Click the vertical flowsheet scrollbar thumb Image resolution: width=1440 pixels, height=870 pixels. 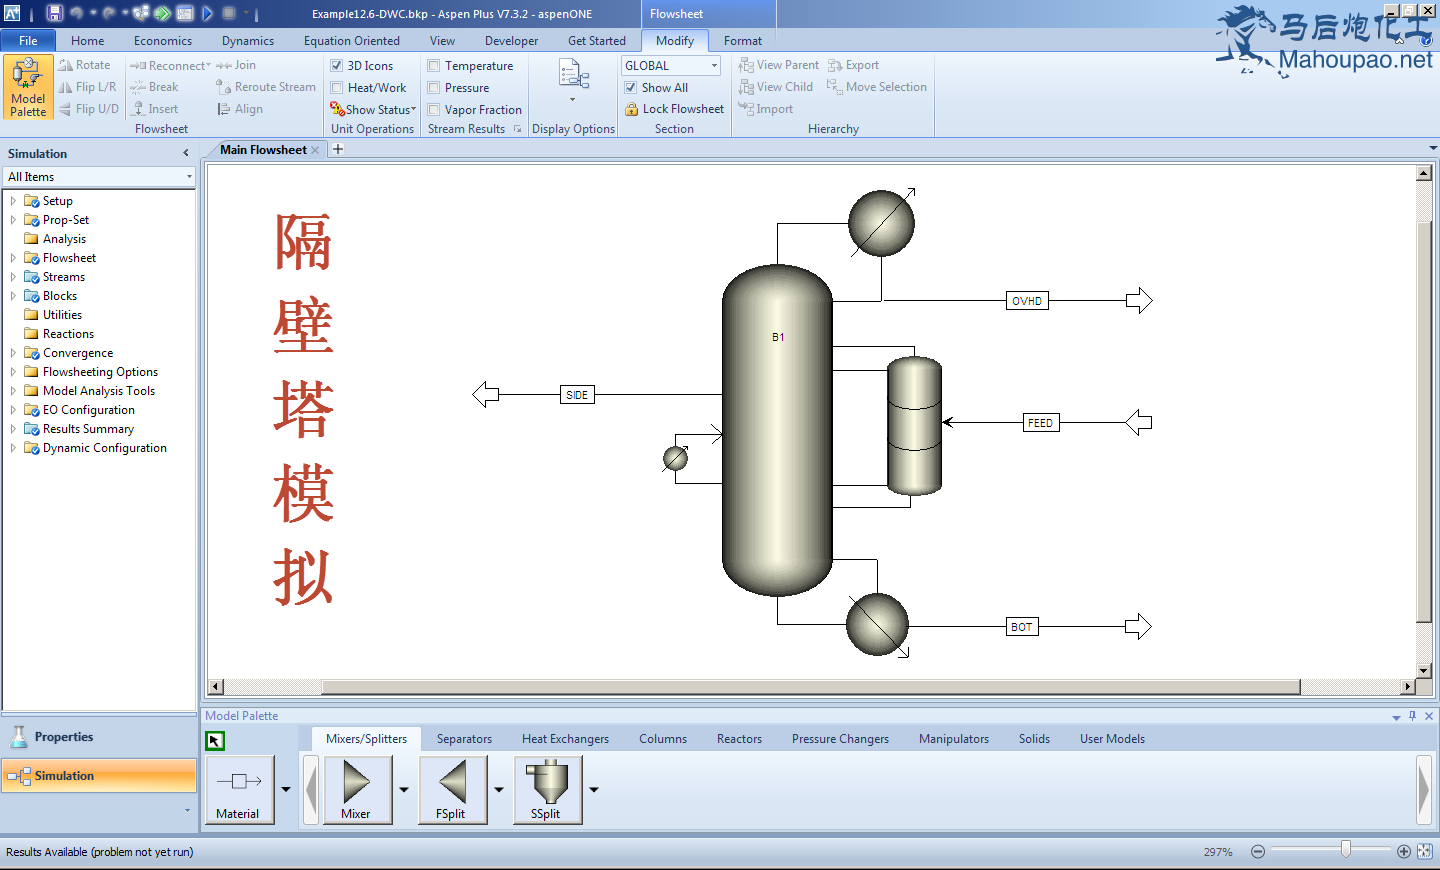pos(1424,422)
